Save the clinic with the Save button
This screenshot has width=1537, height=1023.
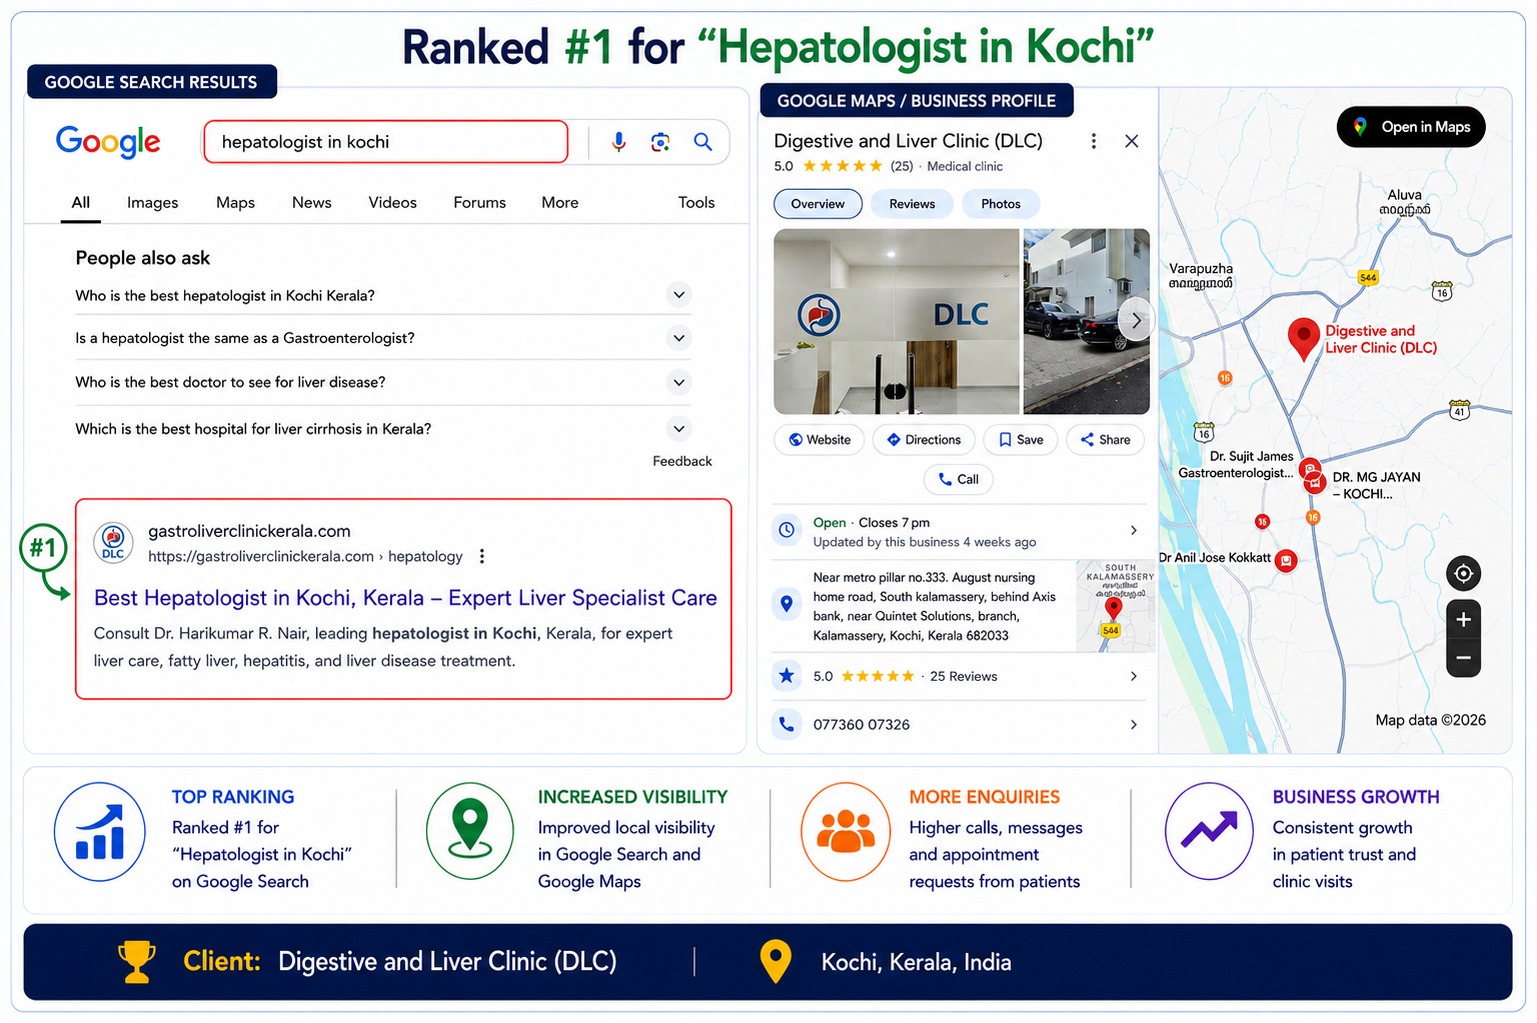coord(1021,440)
